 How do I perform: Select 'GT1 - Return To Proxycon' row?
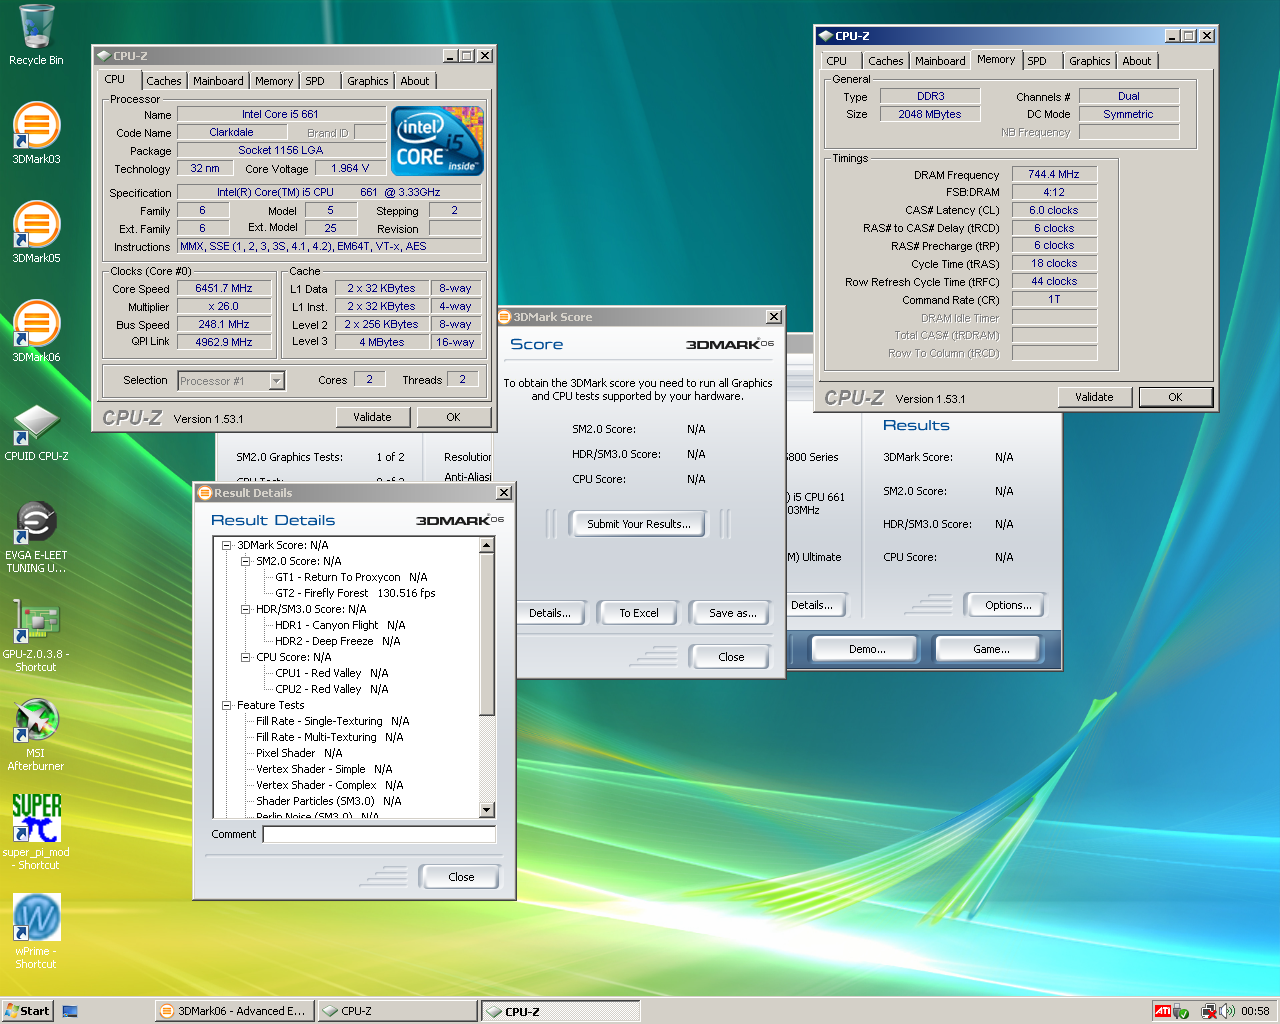[x=351, y=577]
